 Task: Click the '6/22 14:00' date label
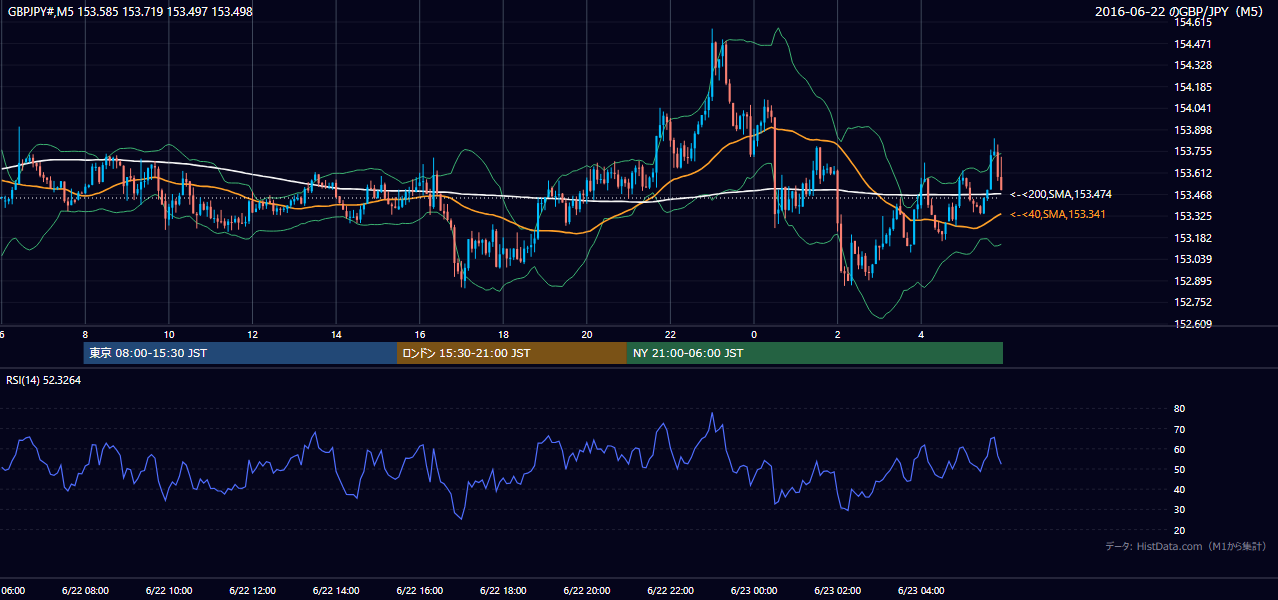[335, 590]
